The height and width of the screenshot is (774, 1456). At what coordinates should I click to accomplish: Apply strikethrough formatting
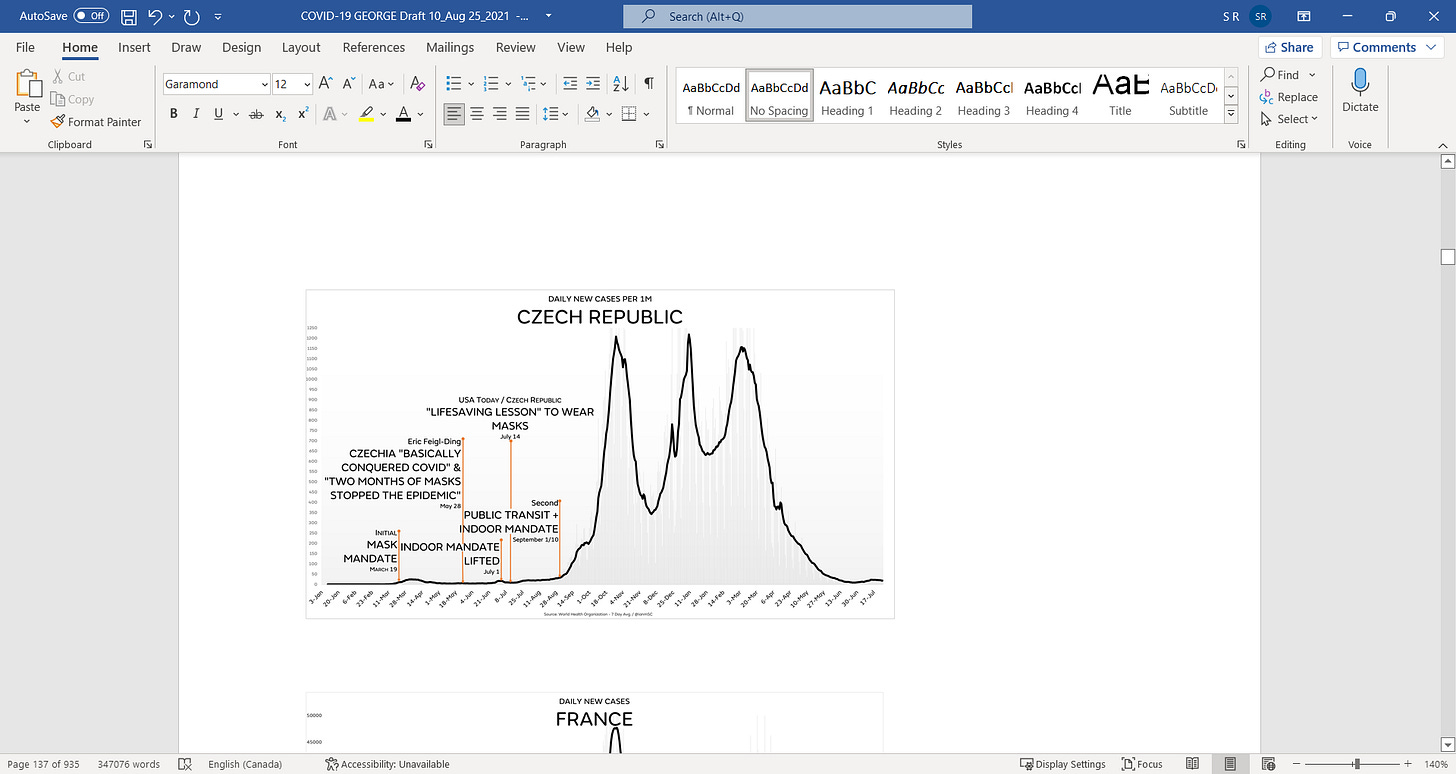256,114
